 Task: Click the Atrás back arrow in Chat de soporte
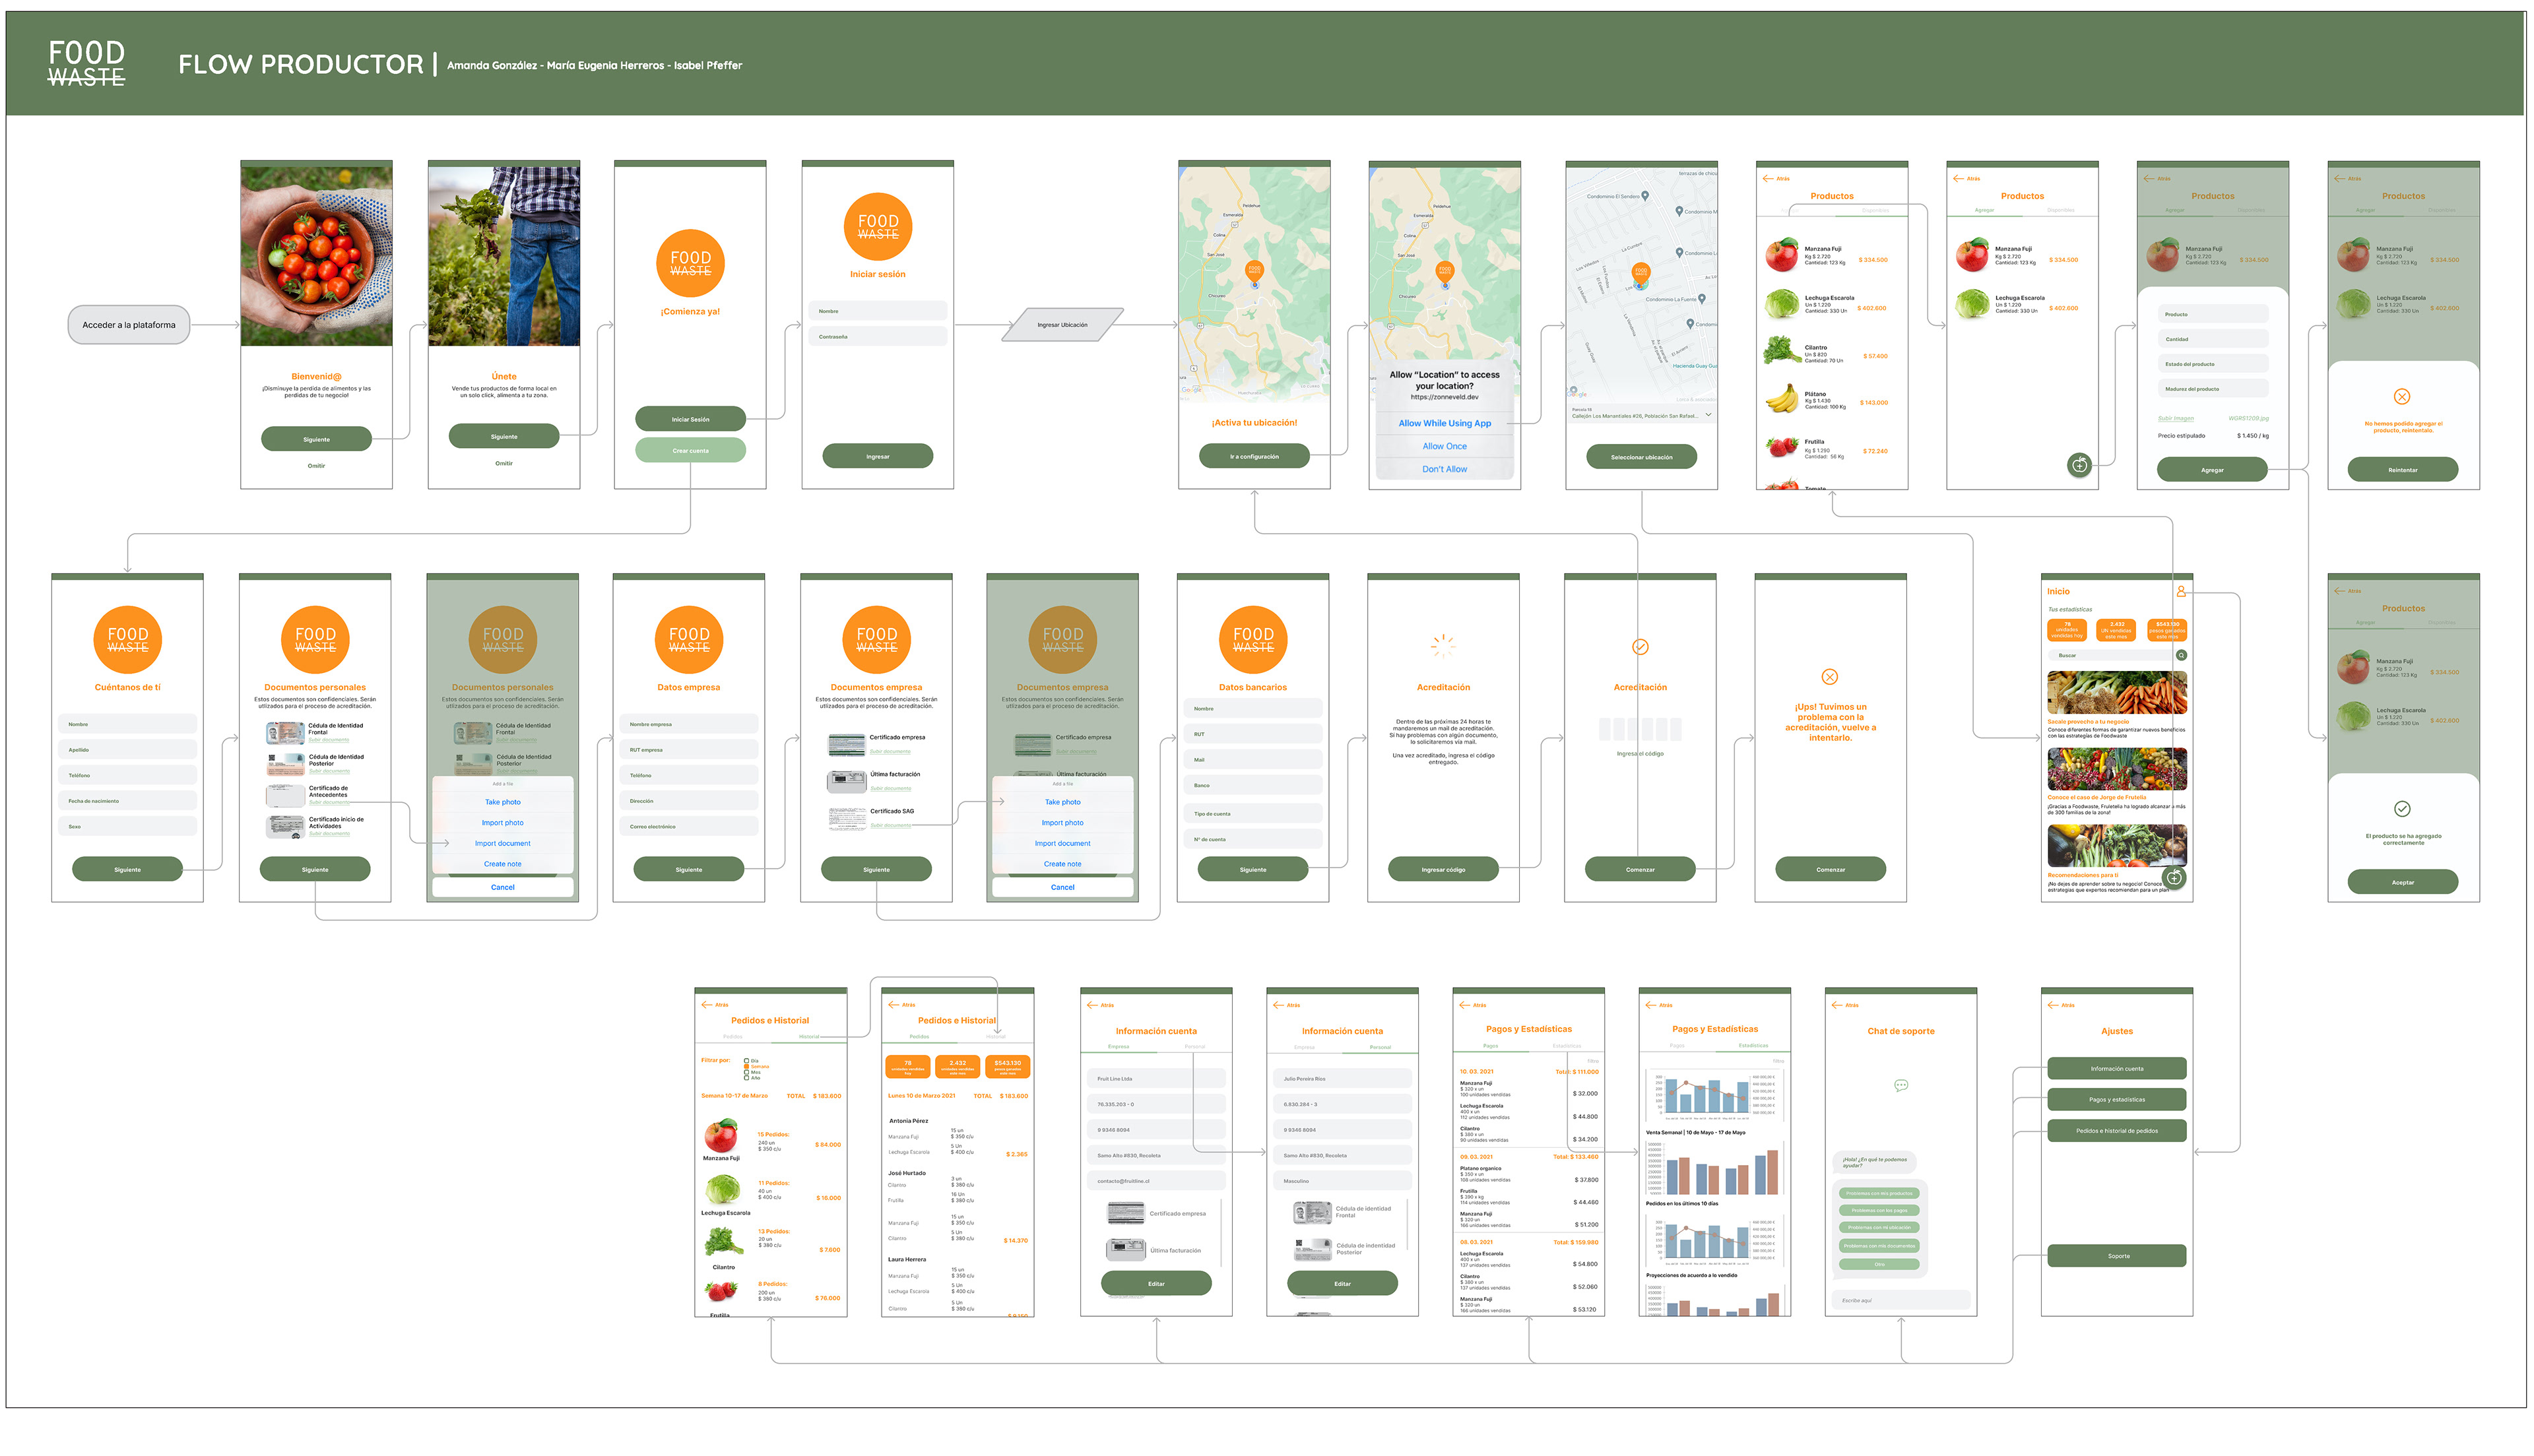coord(1837,1005)
